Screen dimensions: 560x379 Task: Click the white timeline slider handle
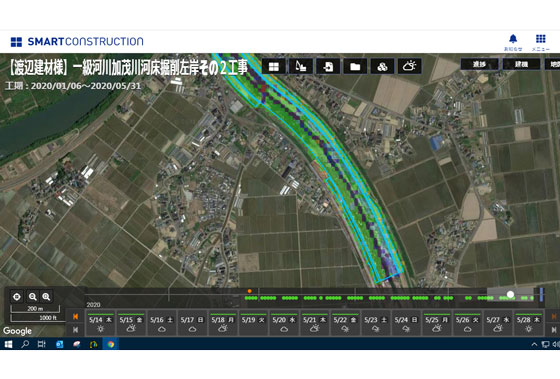pyautogui.click(x=510, y=294)
